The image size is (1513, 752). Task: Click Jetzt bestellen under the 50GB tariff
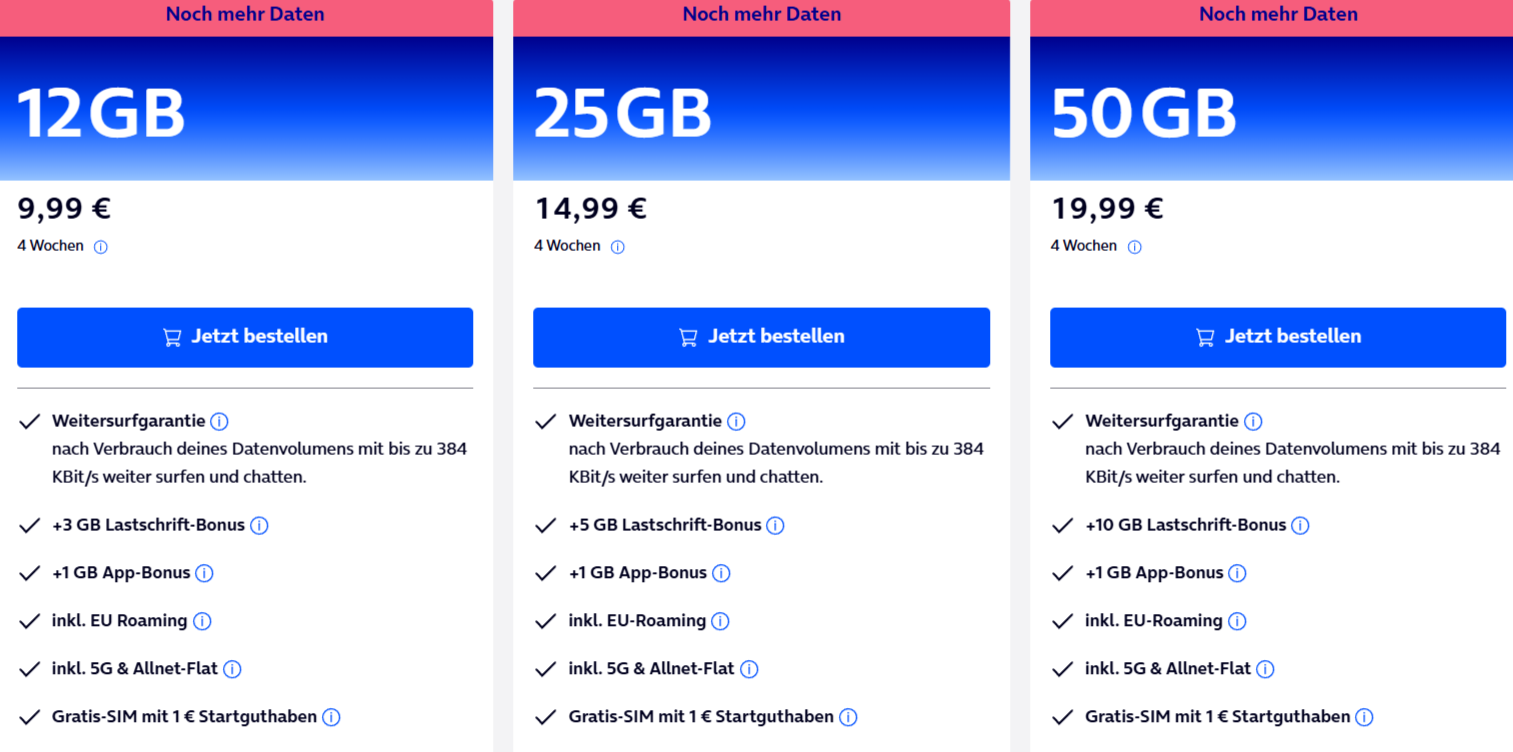(1278, 337)
